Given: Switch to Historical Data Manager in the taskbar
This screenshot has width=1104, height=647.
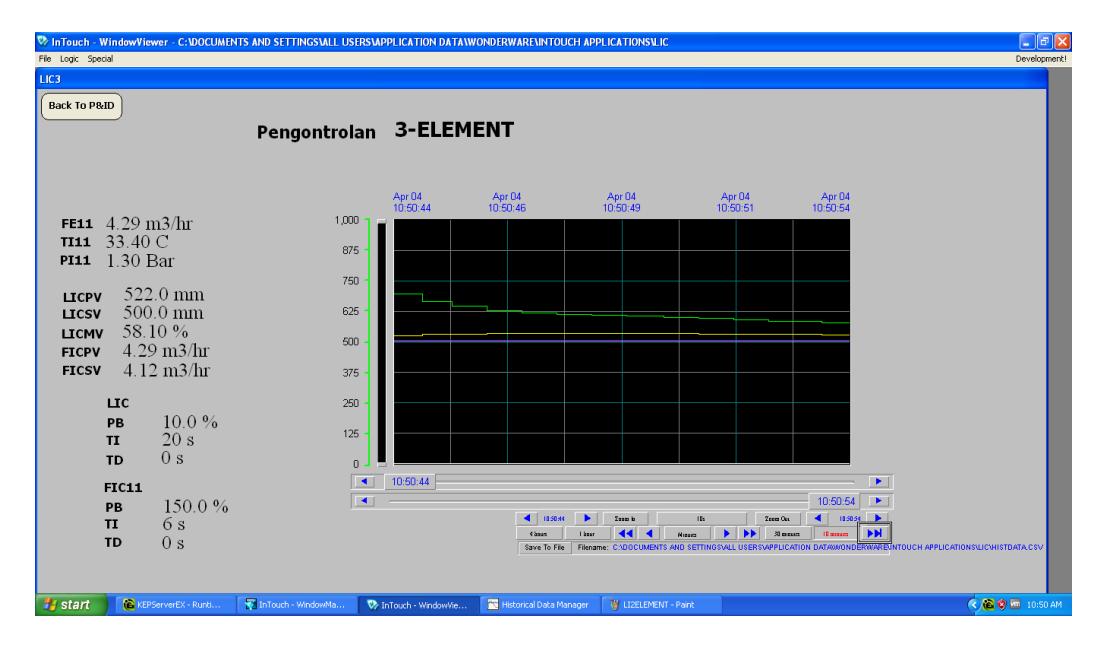Looking at the screenshot, I should pos(538,605).
